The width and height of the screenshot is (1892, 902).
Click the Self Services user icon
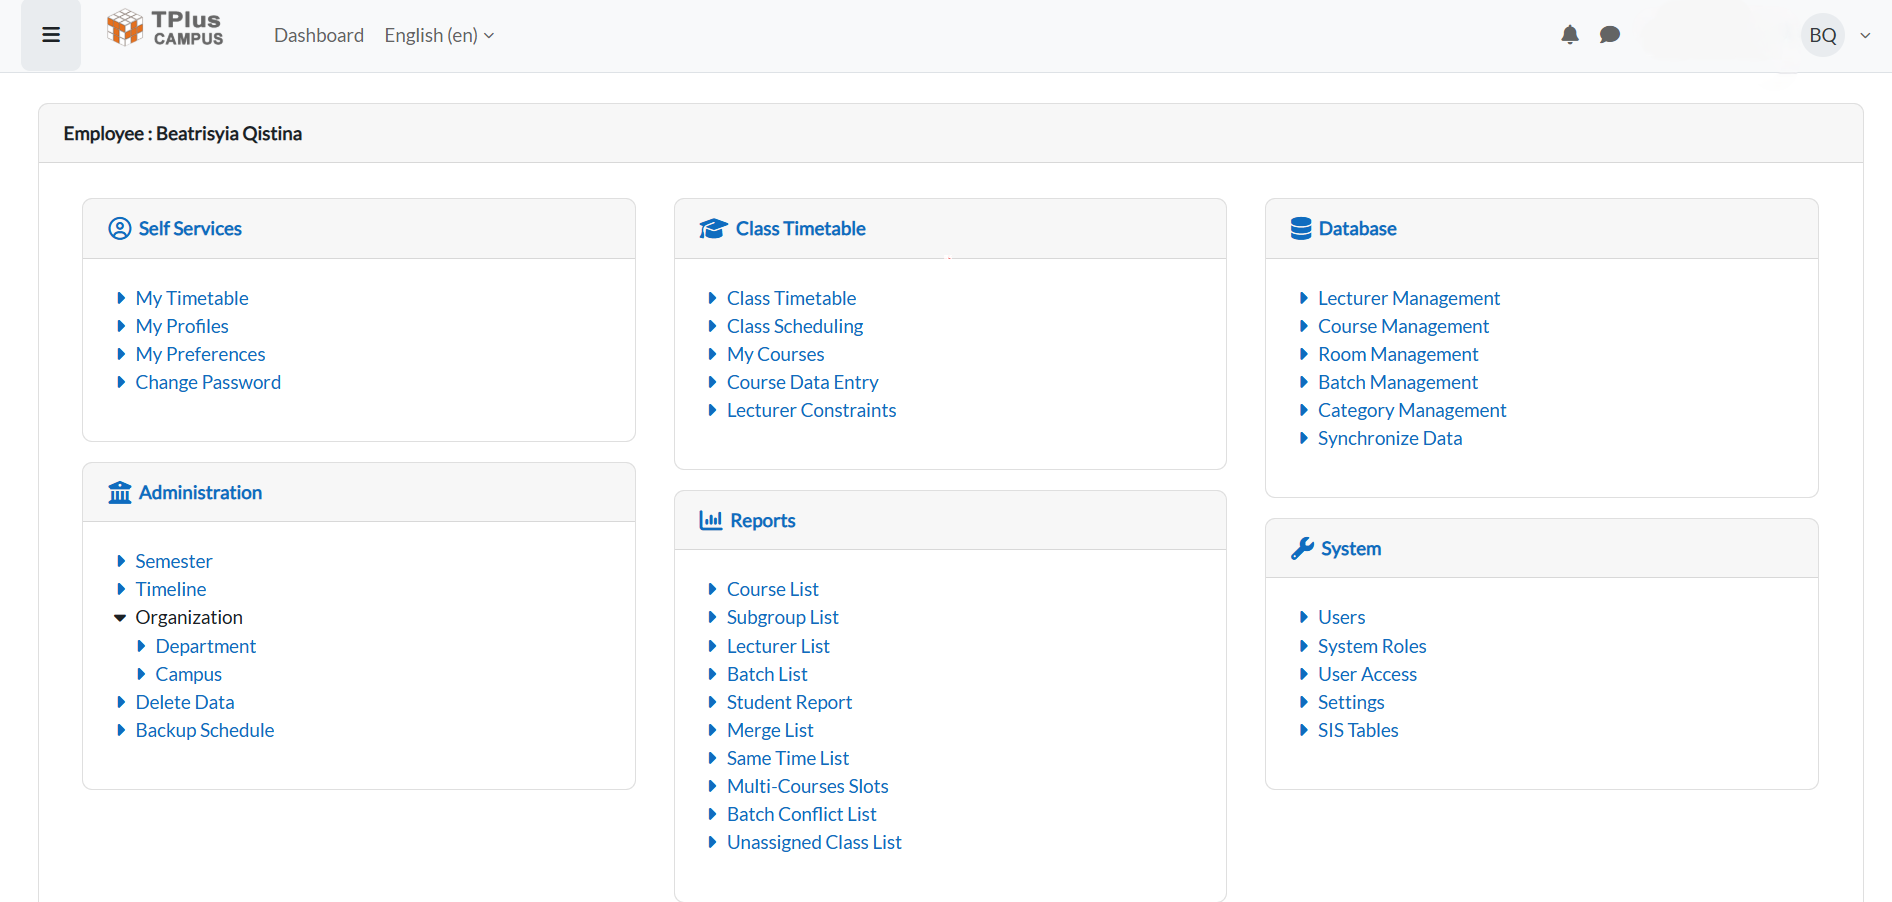point(120,229)
